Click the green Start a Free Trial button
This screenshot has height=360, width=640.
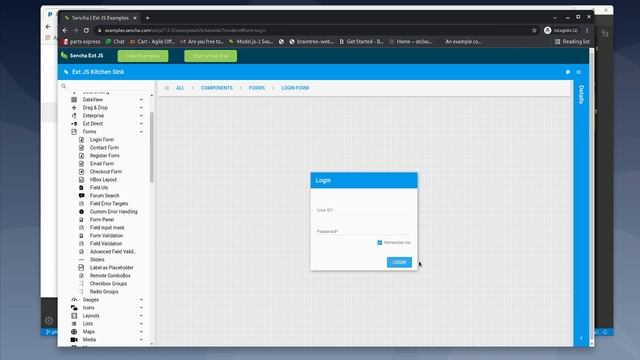point(211,56)
